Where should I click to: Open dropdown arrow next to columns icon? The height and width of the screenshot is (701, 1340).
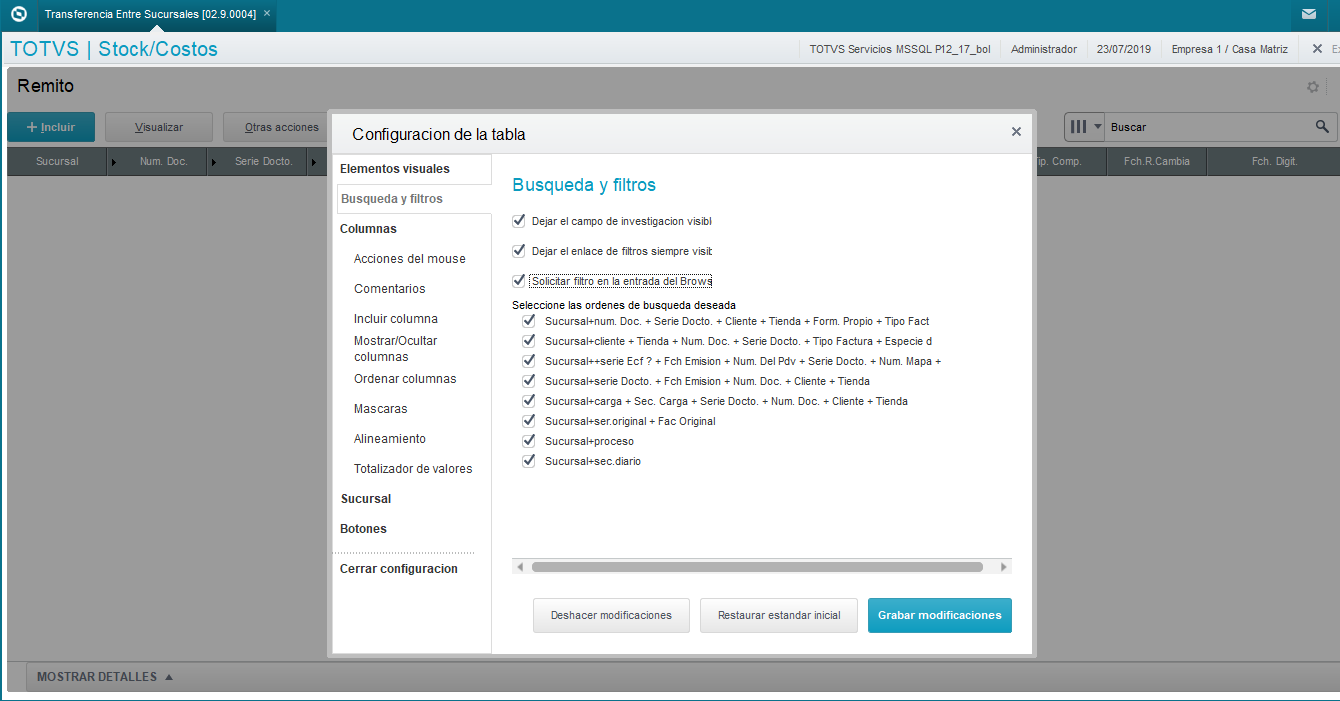(x=1097, y=127)
